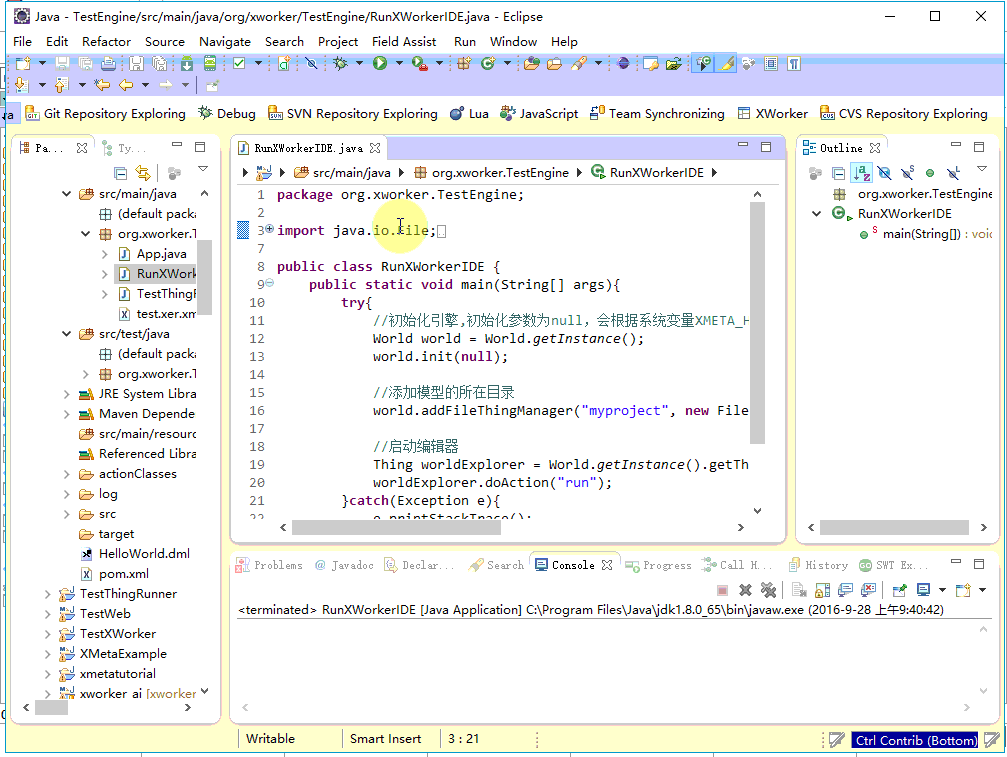Open the Debug button dropdown arrow

point(359,63)
